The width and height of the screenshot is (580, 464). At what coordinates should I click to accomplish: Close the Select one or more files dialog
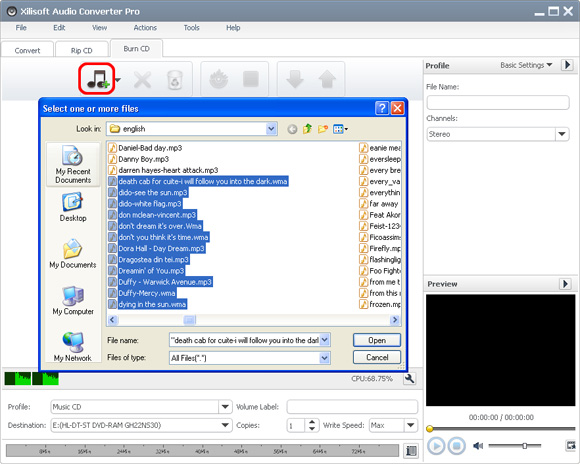tap(397, 108)
